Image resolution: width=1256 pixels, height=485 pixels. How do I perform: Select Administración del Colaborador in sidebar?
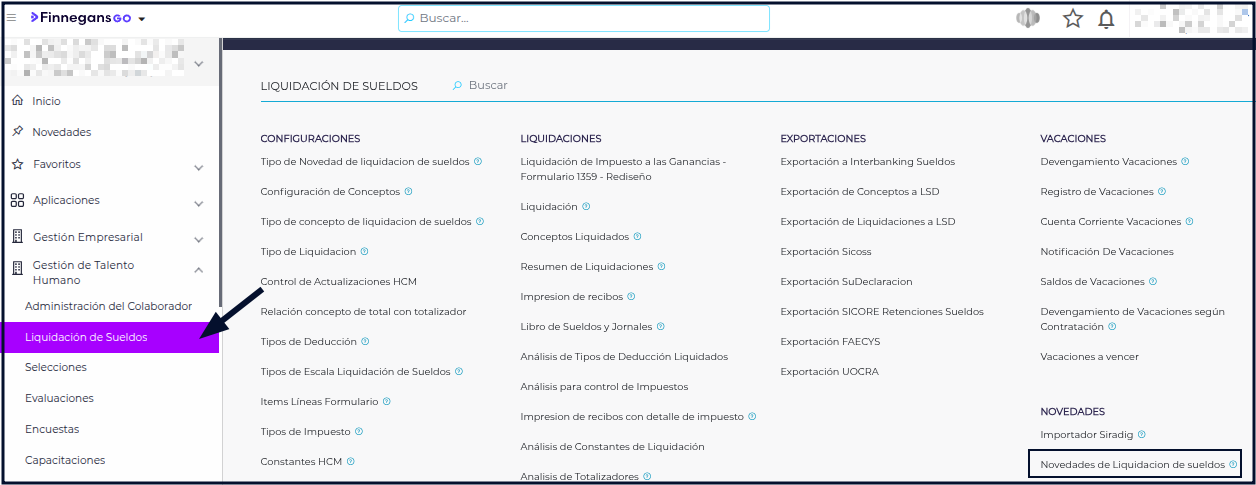click(x=108, y=306)
